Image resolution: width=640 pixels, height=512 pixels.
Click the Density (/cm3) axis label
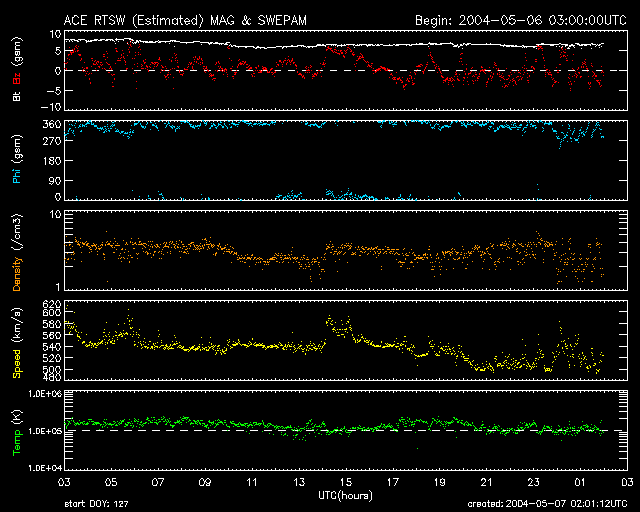17,250
